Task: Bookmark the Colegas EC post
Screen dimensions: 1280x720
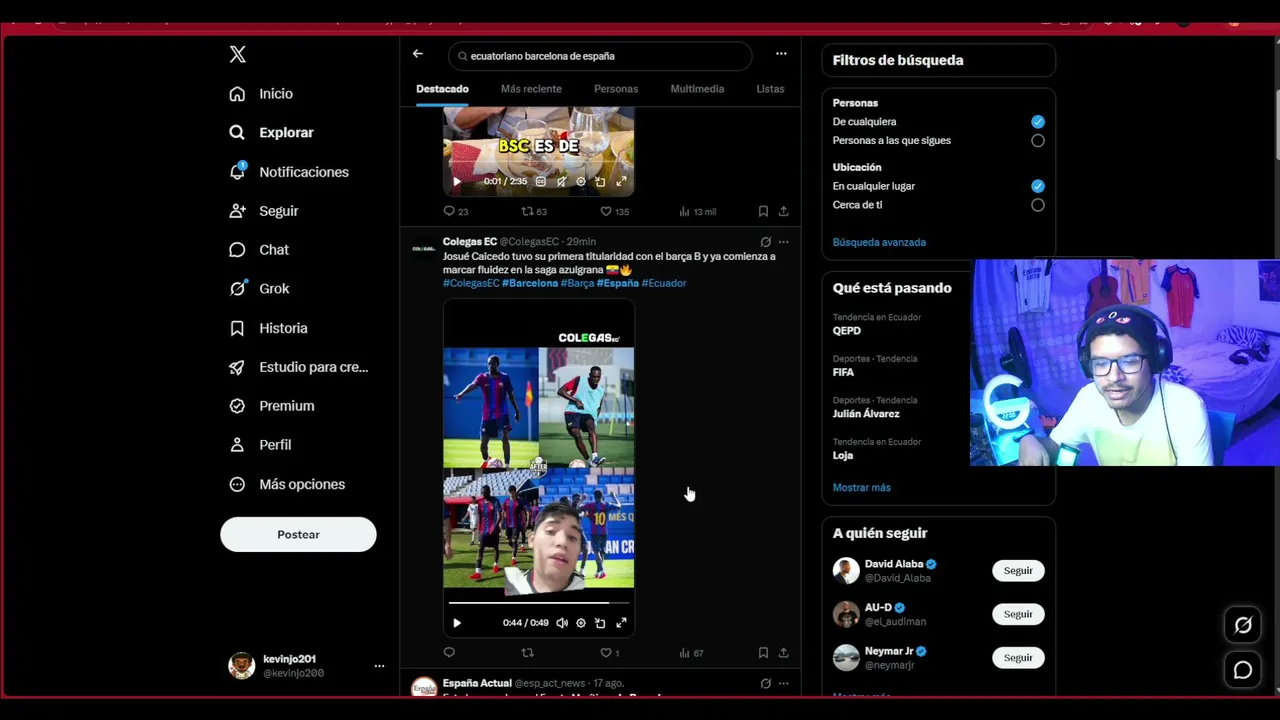Action: click(763, 653)
